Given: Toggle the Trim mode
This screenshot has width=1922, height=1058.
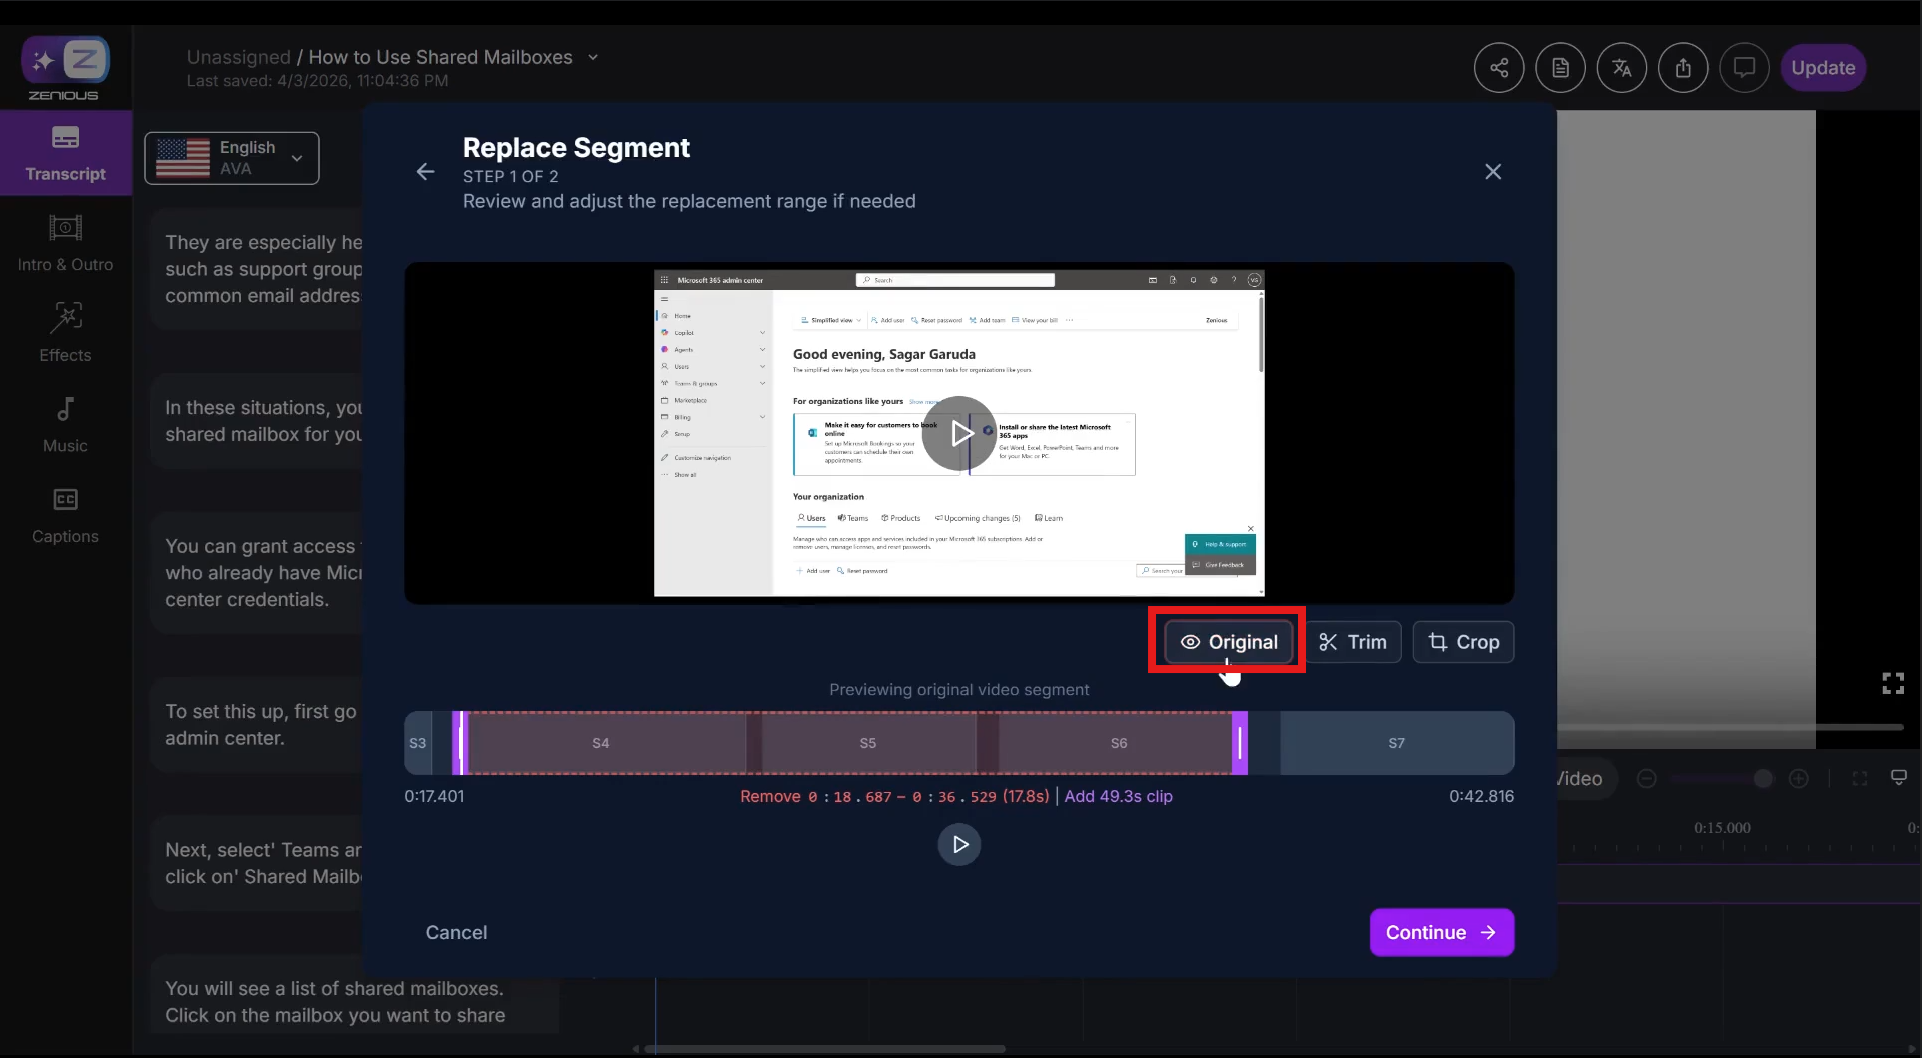Looking at the screenshot, I should (x=1352, y=642).
